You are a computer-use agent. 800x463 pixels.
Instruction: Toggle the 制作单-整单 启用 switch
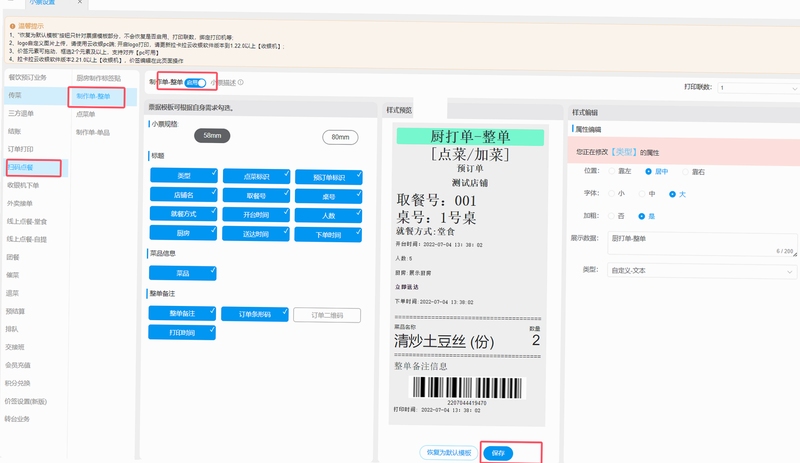(195, 83)
